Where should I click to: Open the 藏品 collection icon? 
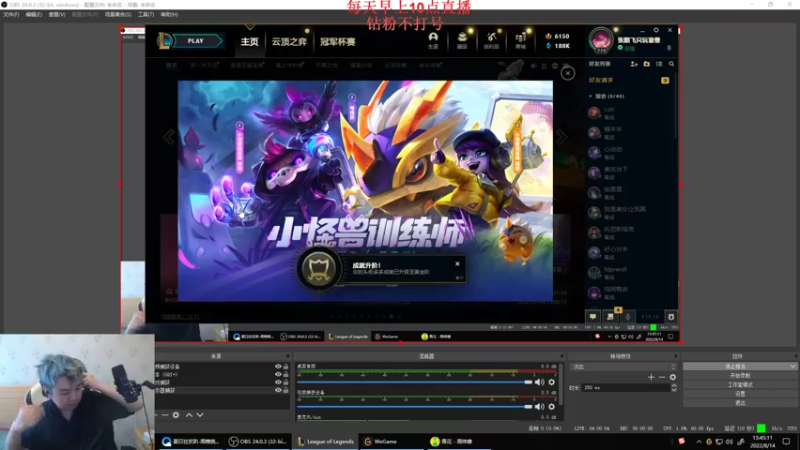tap(462, 40)
